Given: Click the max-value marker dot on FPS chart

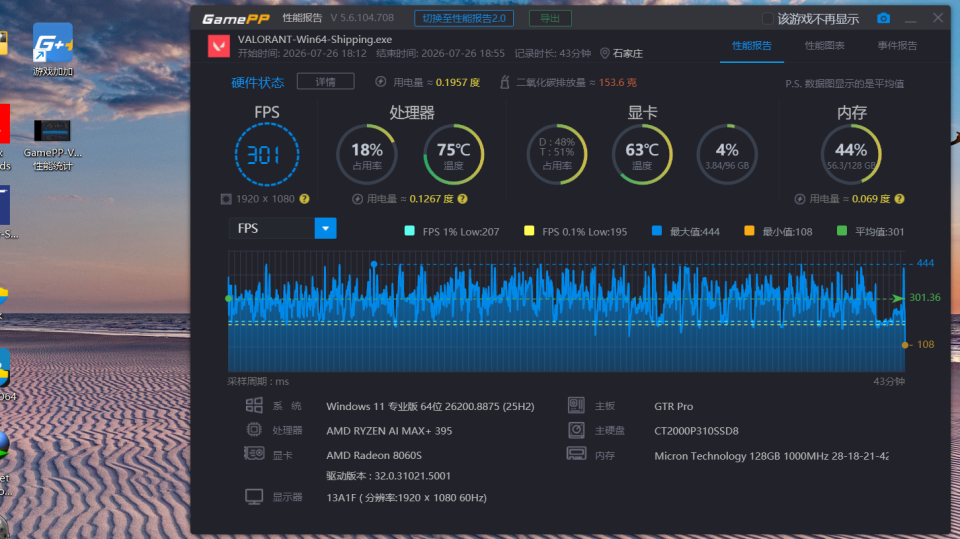Looking at the screenshot, I should [374, 264].
